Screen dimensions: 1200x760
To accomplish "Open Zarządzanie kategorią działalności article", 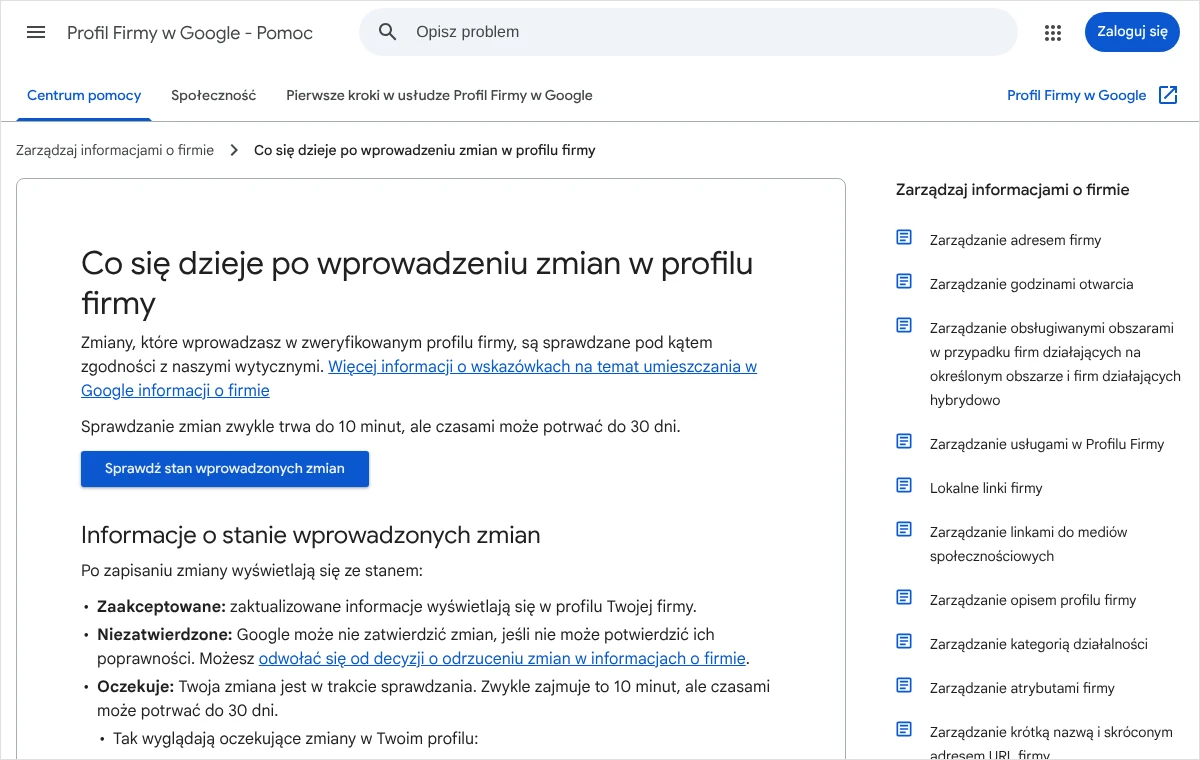I will click(x=1038, y=644).
